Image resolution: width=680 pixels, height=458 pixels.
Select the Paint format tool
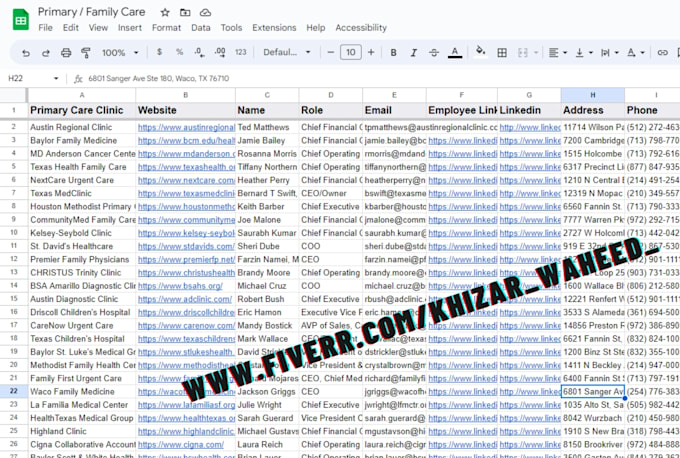[86, 53]
